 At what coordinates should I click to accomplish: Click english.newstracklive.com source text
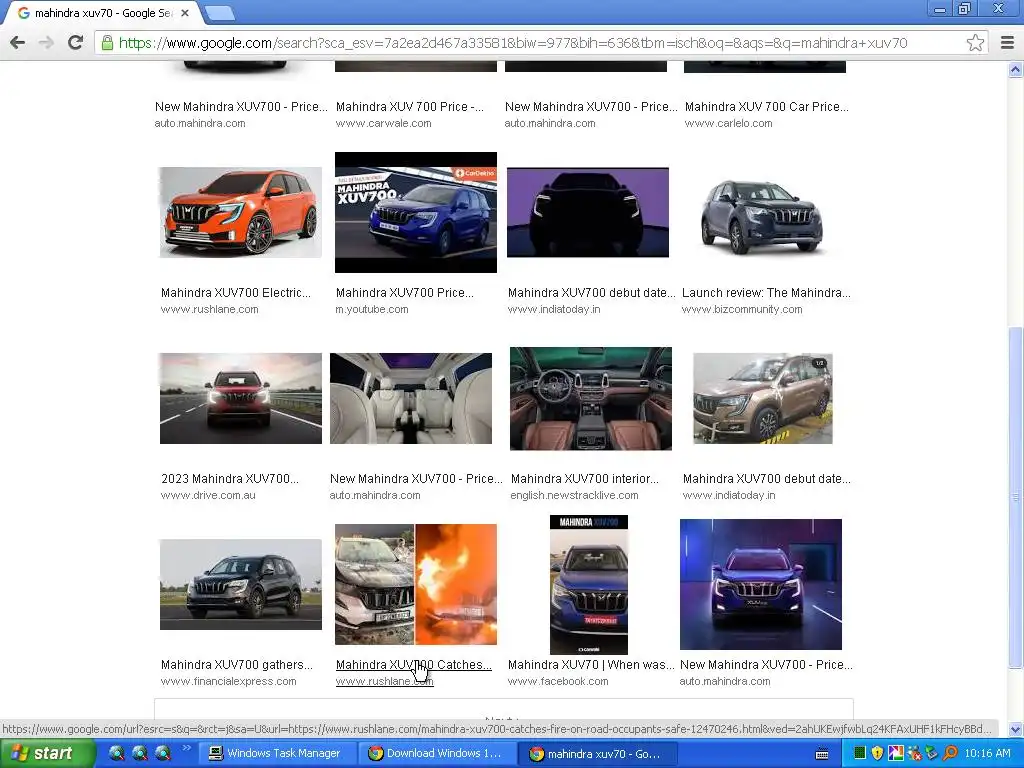pyautogui.click(x=575, y=495)
